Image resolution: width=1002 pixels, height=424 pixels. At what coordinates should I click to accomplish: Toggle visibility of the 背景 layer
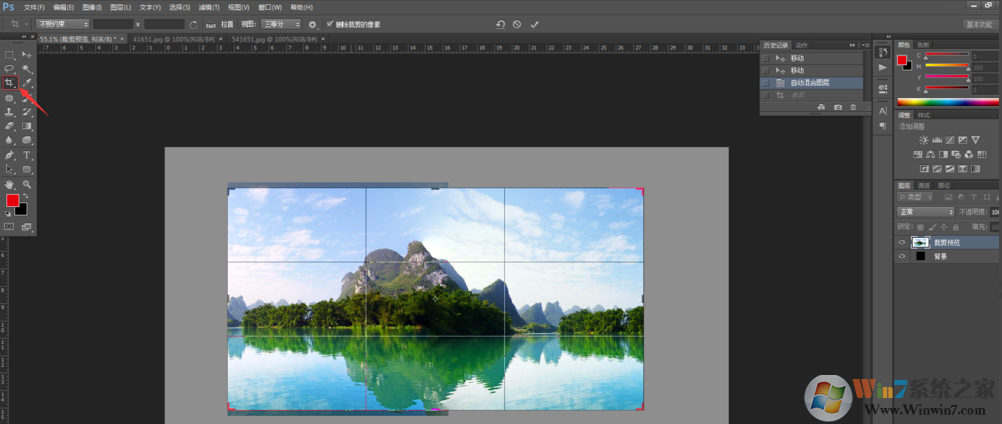[902, 256]
